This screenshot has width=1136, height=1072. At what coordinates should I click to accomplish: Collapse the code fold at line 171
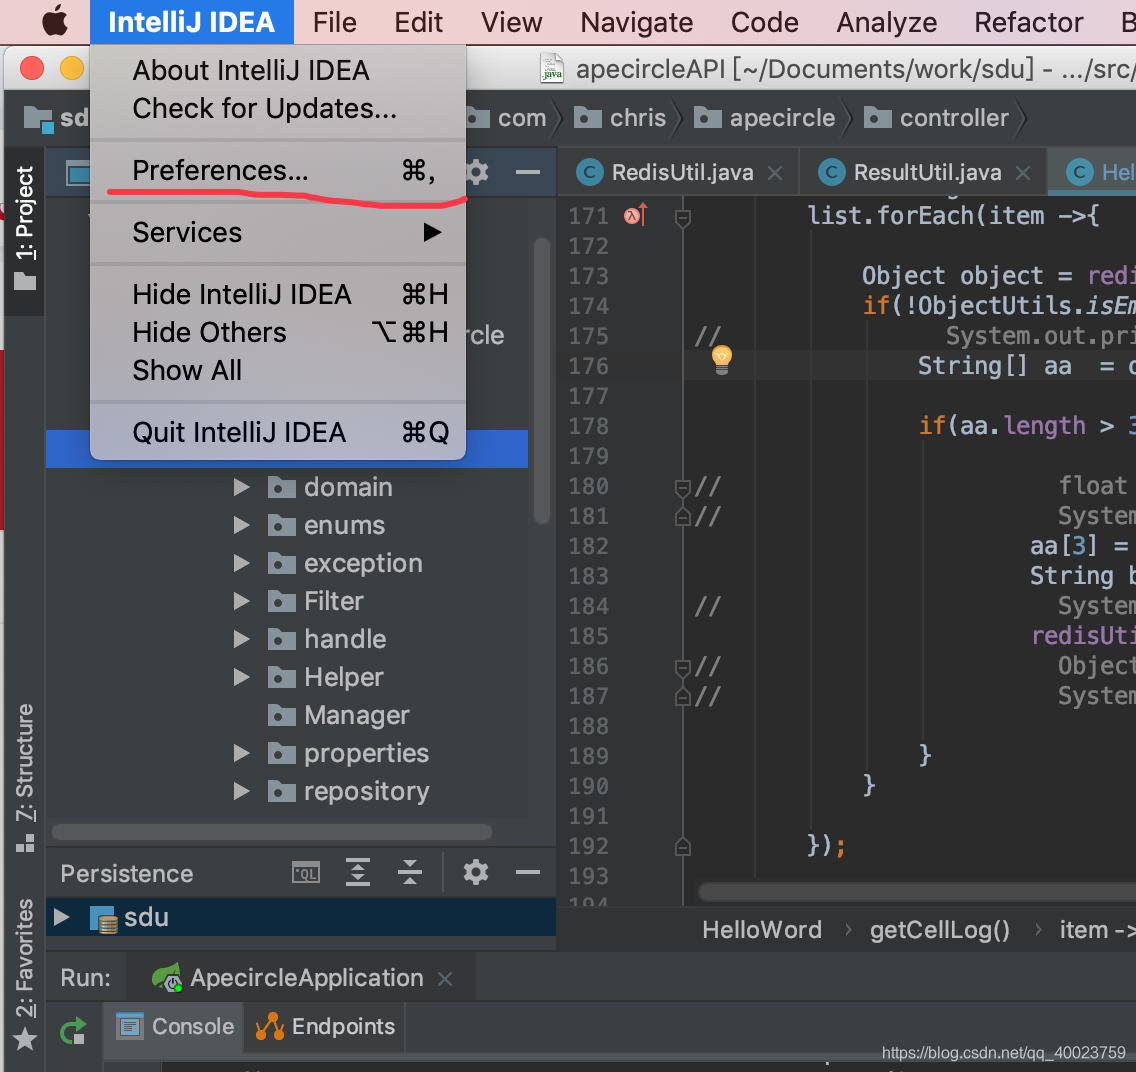[682, 217]
